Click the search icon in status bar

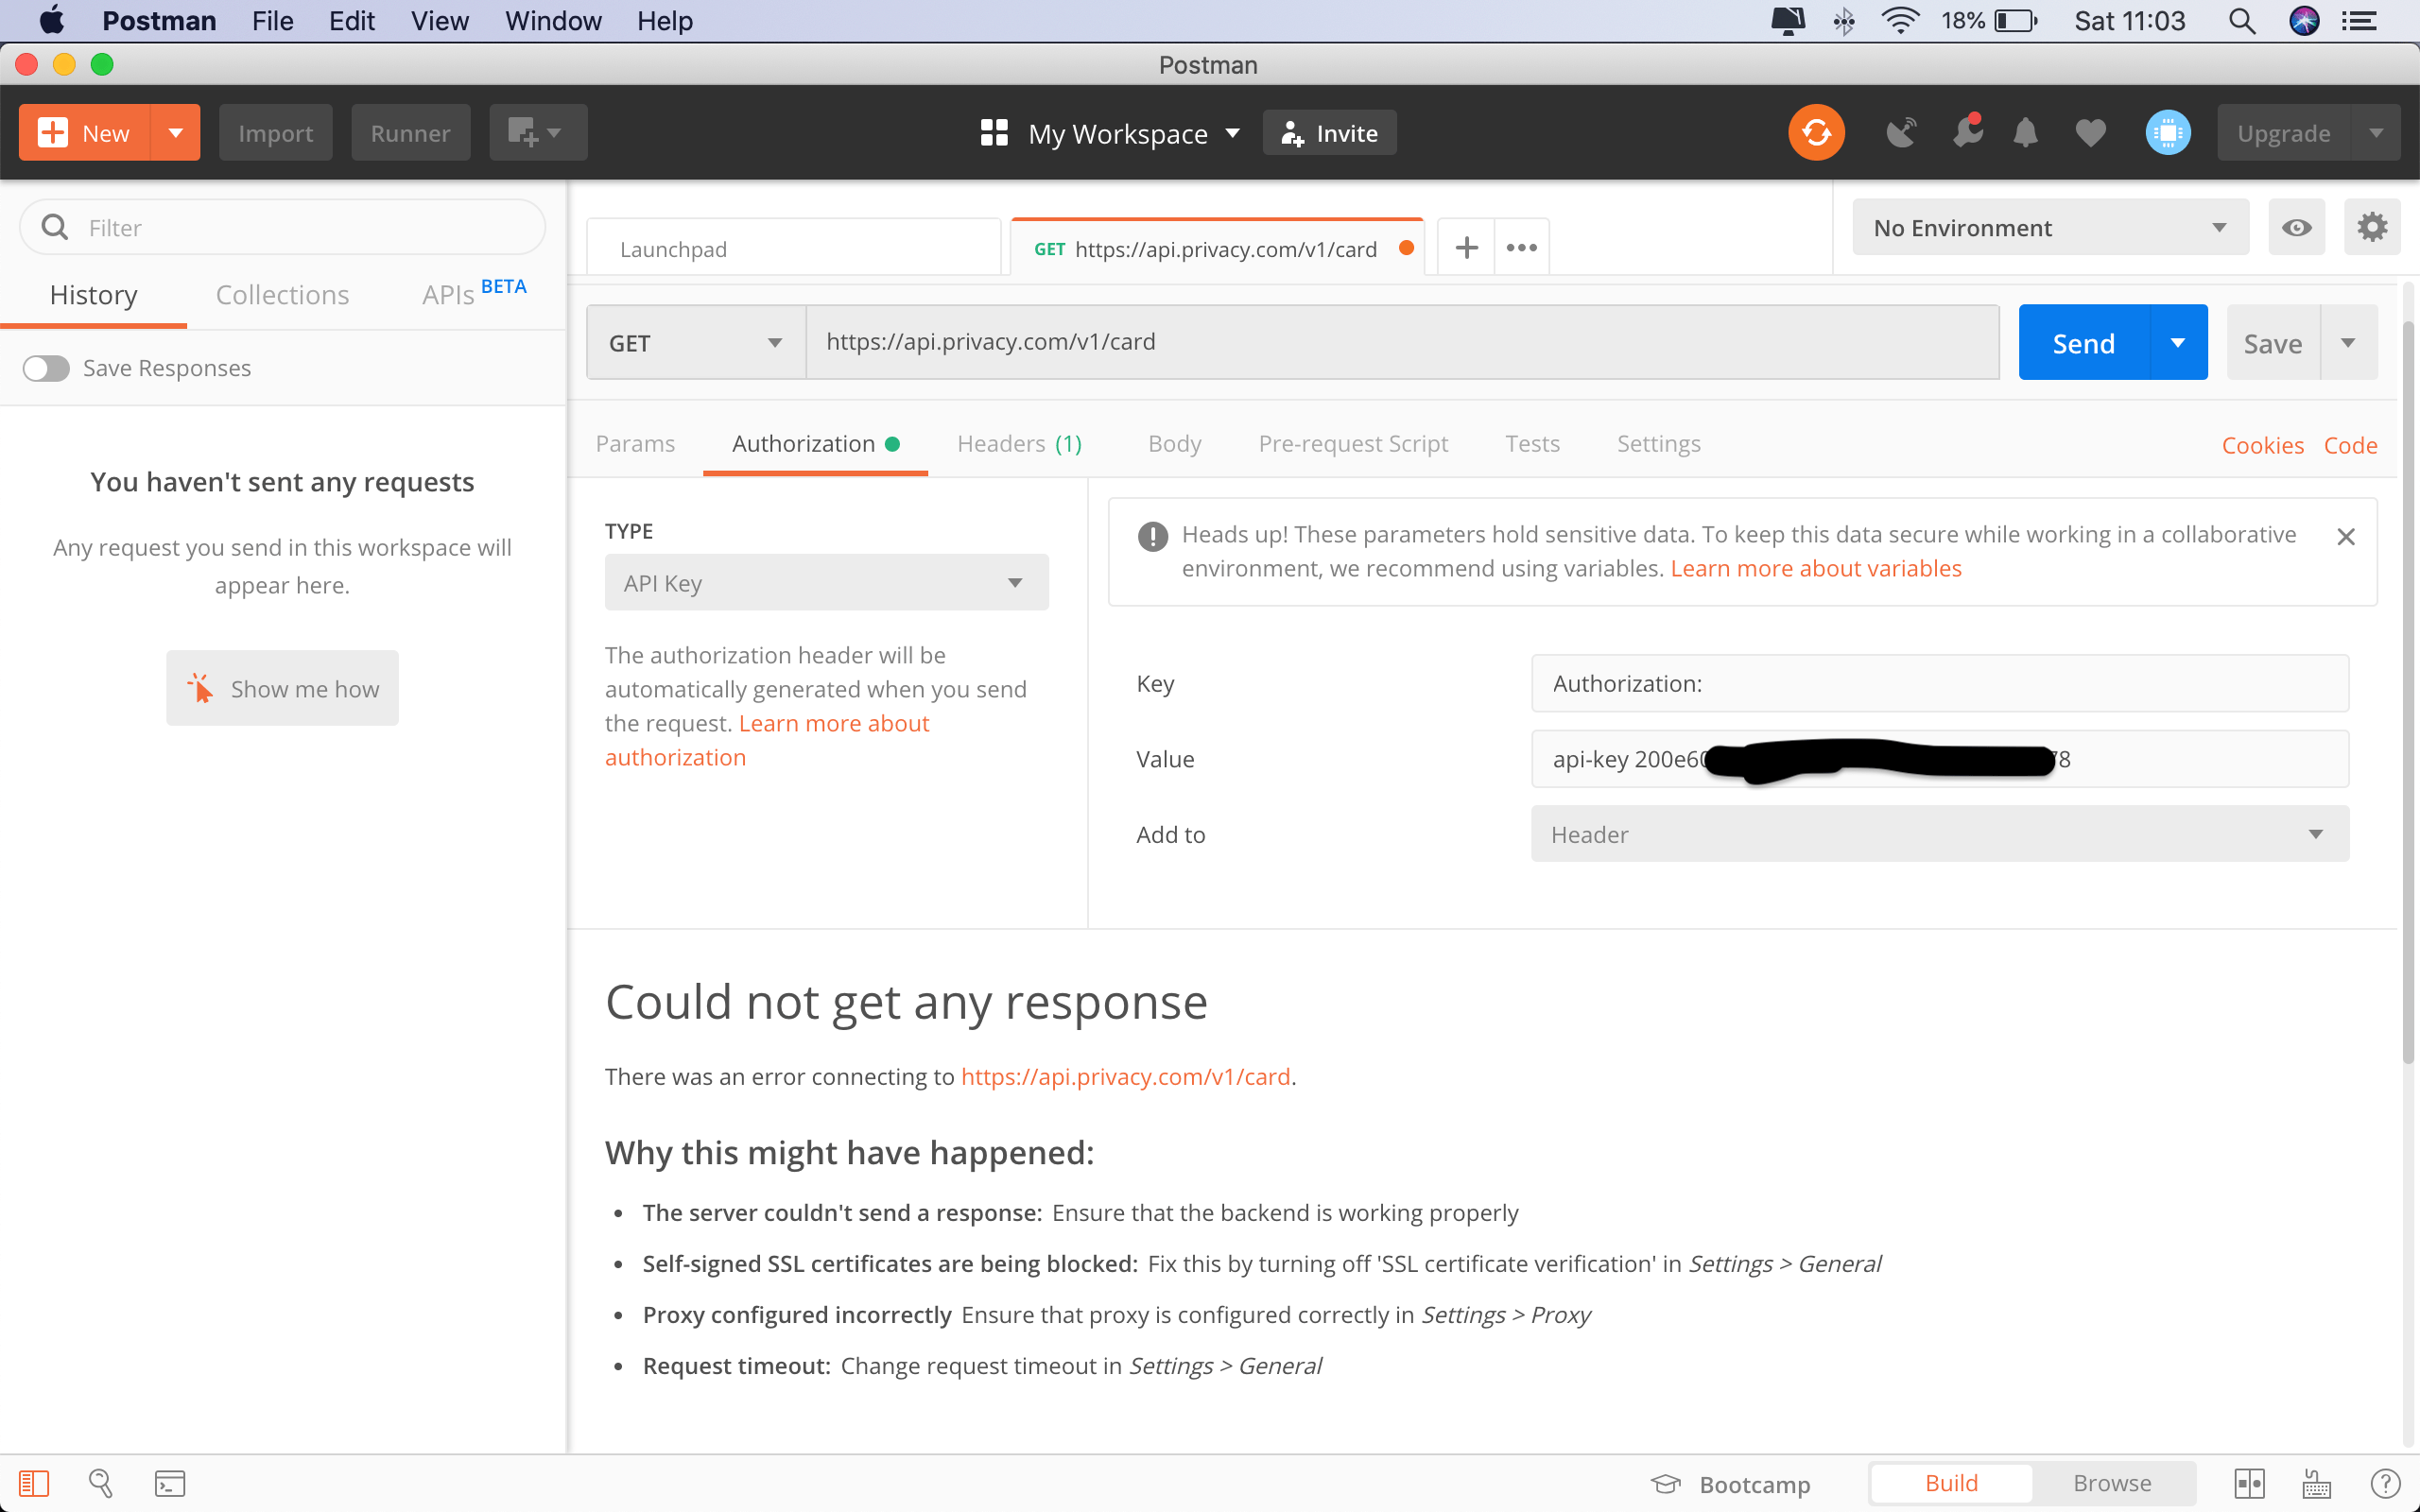click(101, 1483)
